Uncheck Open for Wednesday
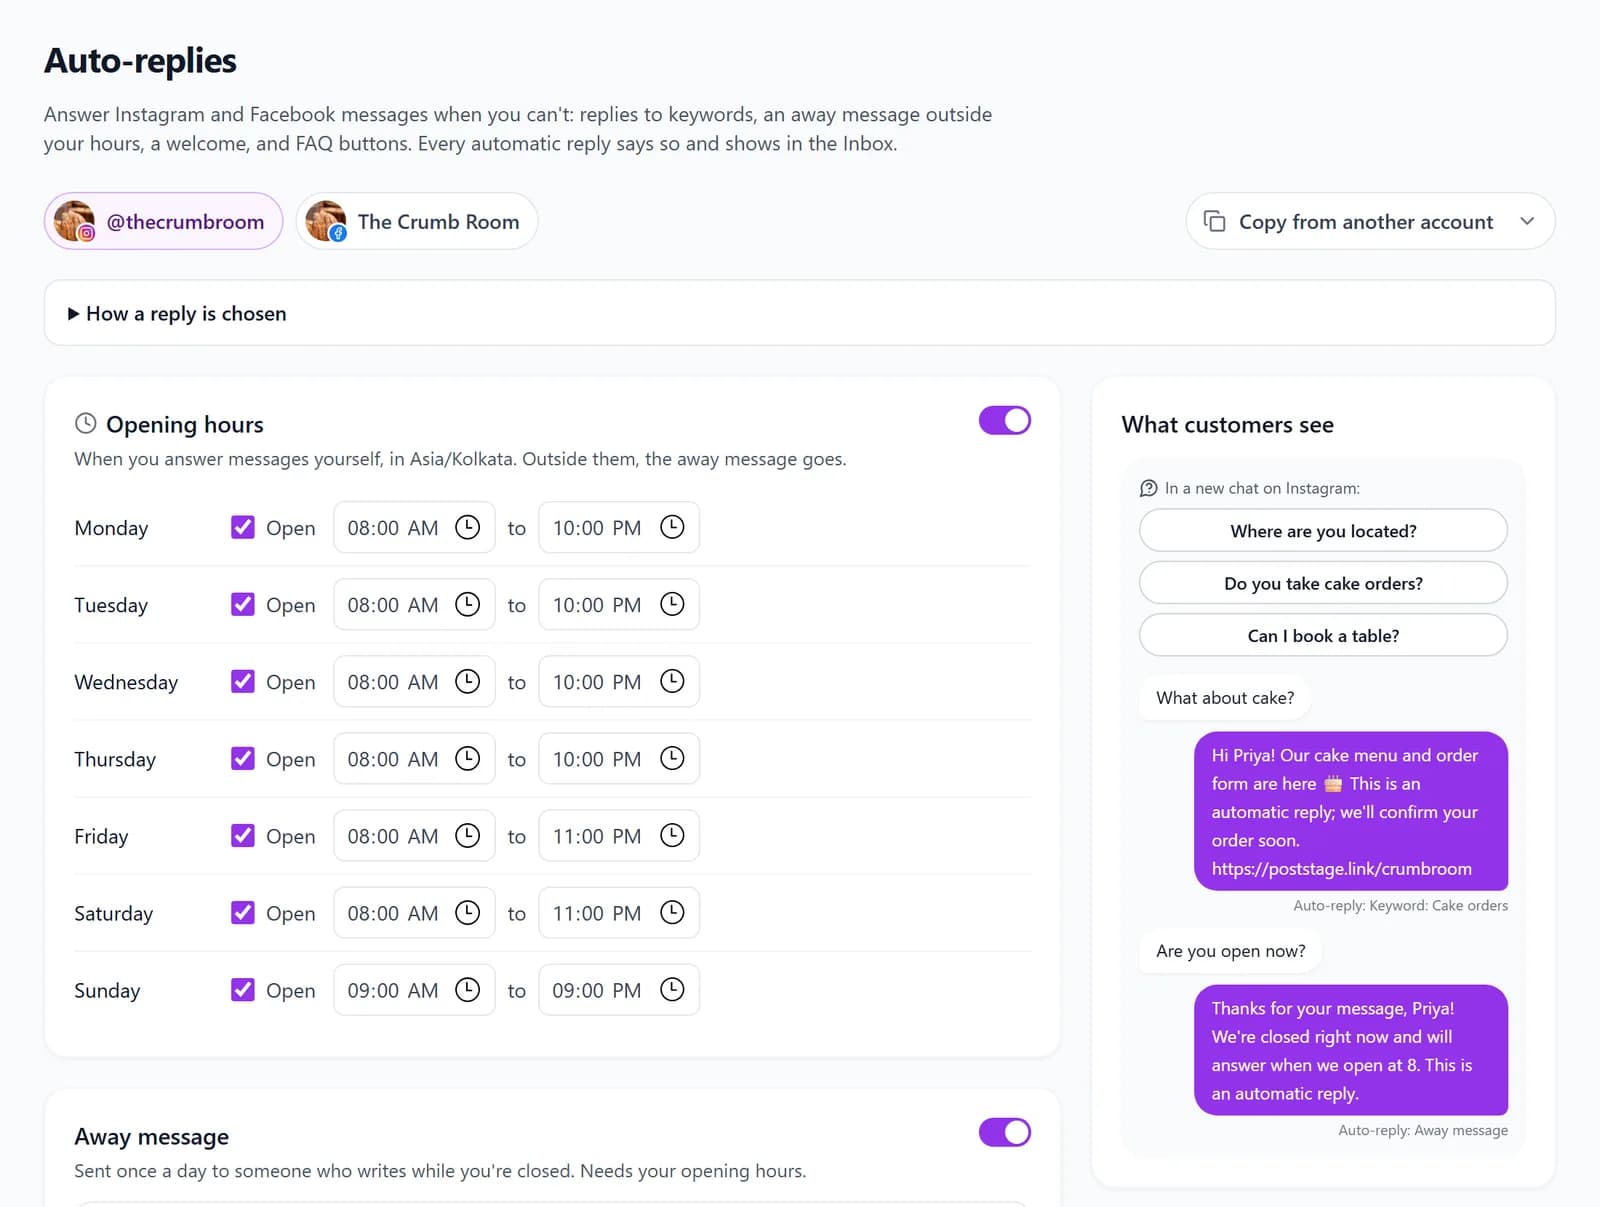1600x1207 pixels. 242,681
